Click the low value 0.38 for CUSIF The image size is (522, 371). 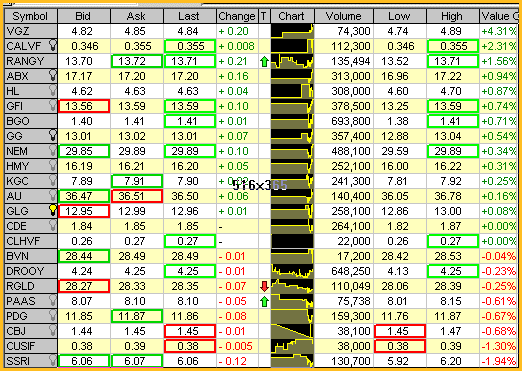[400, 346]
